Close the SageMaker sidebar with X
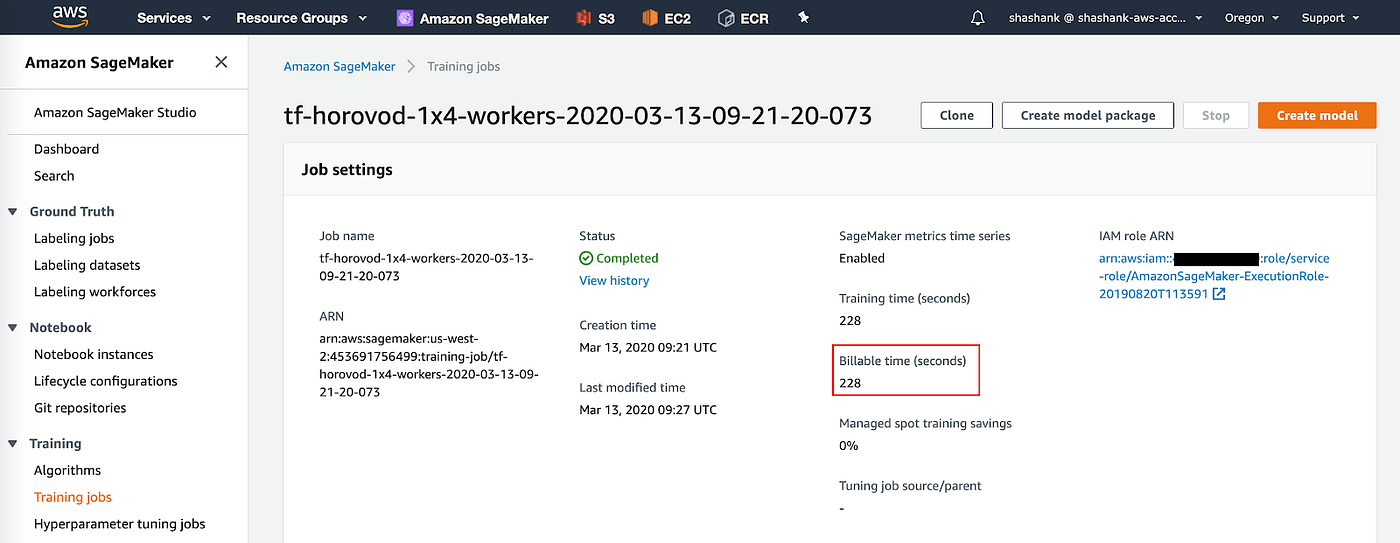The image size is (1400, 543). click(221, 62)
